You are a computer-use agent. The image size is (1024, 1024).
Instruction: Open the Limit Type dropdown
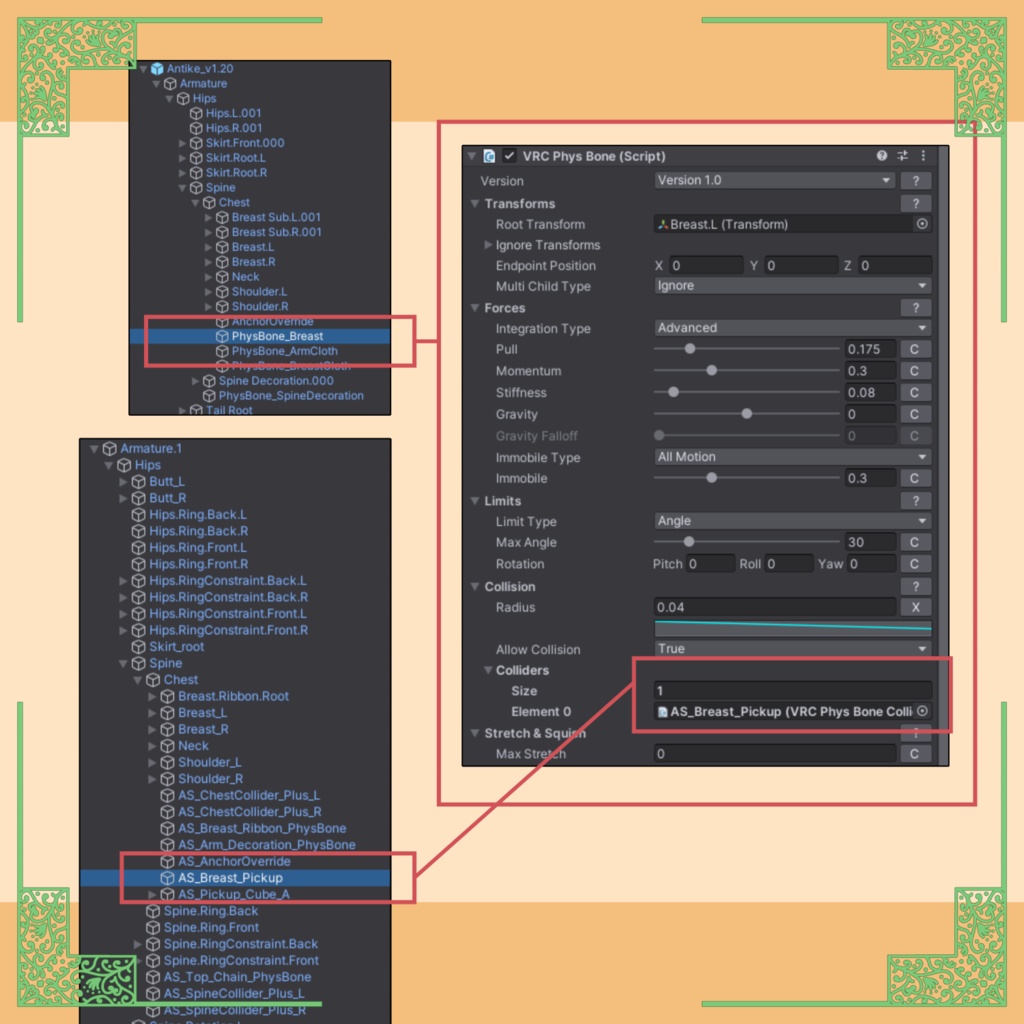(793, 521)
